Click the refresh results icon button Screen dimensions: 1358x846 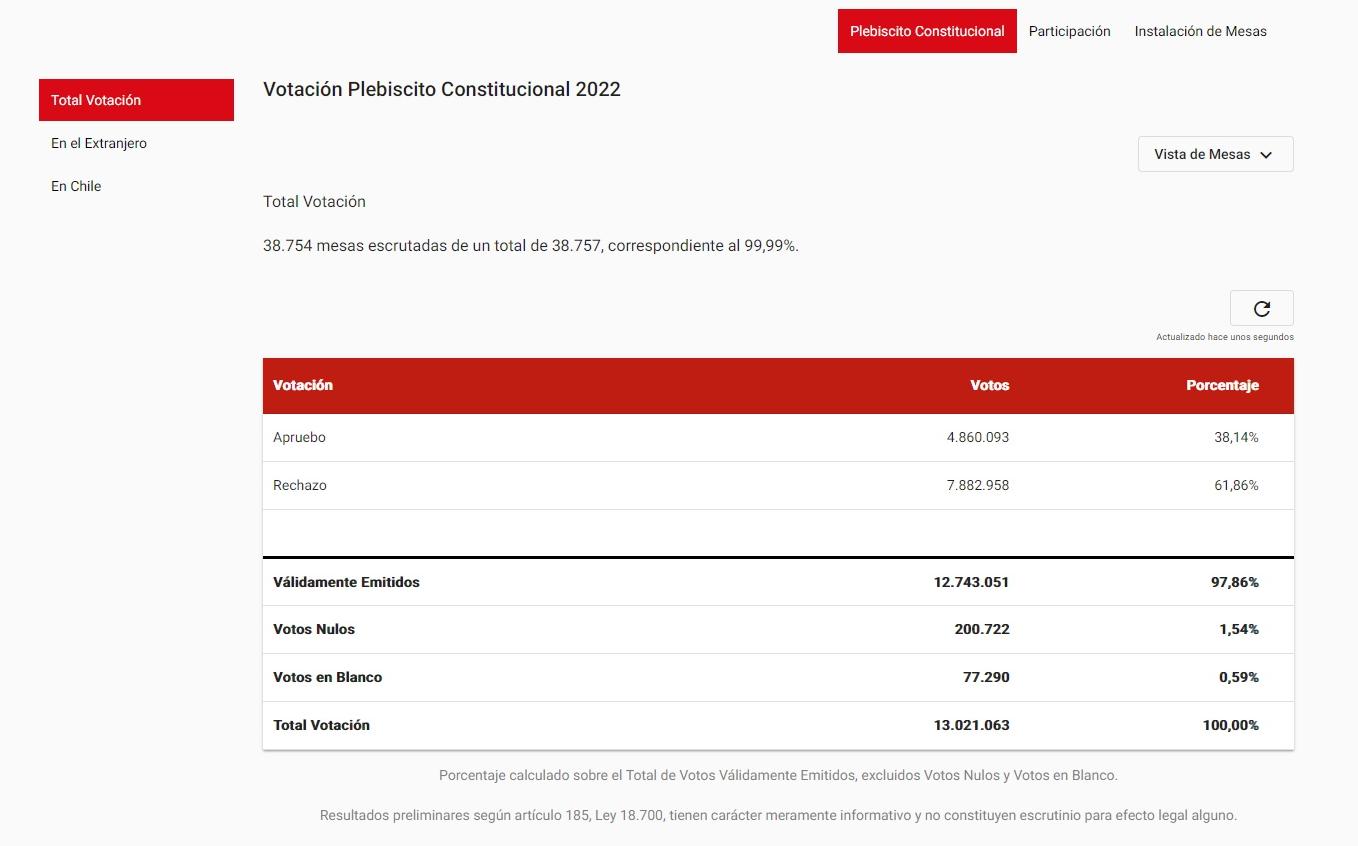click(1261, 308)
